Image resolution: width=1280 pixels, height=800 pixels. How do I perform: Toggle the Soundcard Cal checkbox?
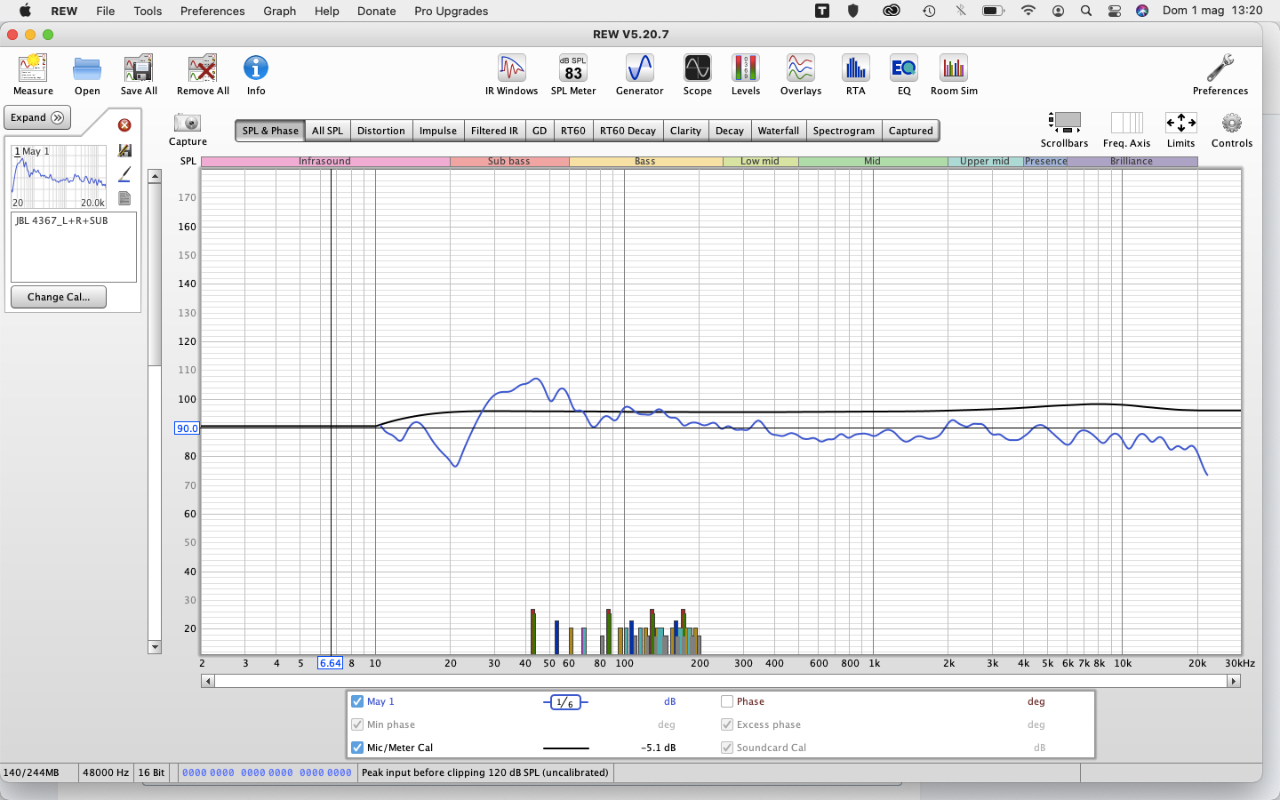coord(727,747)
